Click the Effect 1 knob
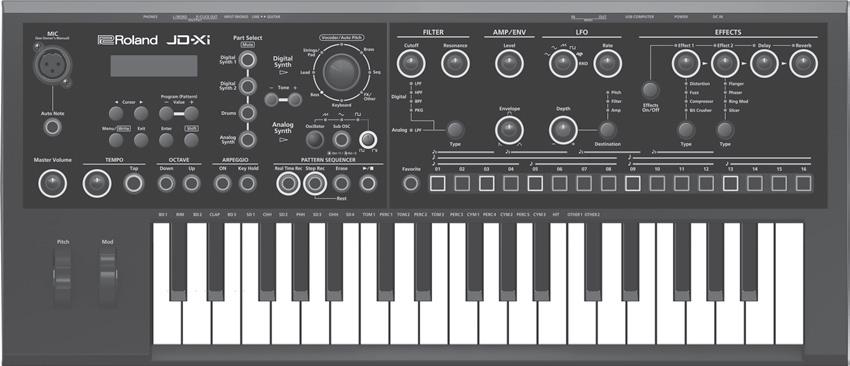The image size is (850, 366). point(686,64)
